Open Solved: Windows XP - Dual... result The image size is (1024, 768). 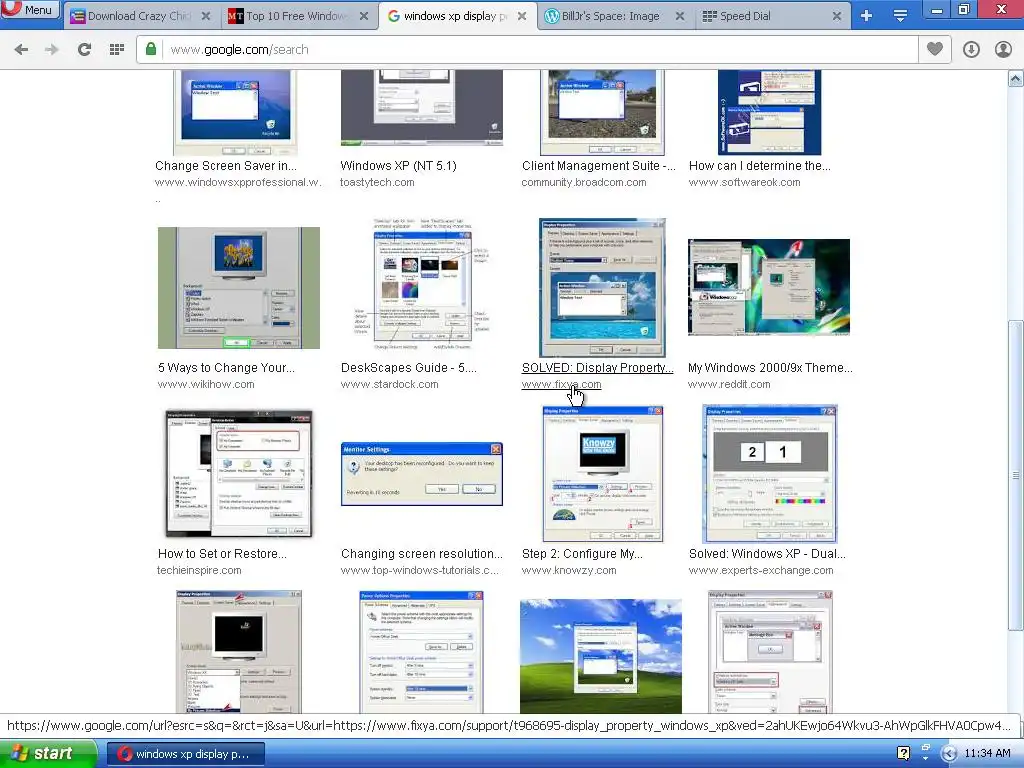[767, 554]
